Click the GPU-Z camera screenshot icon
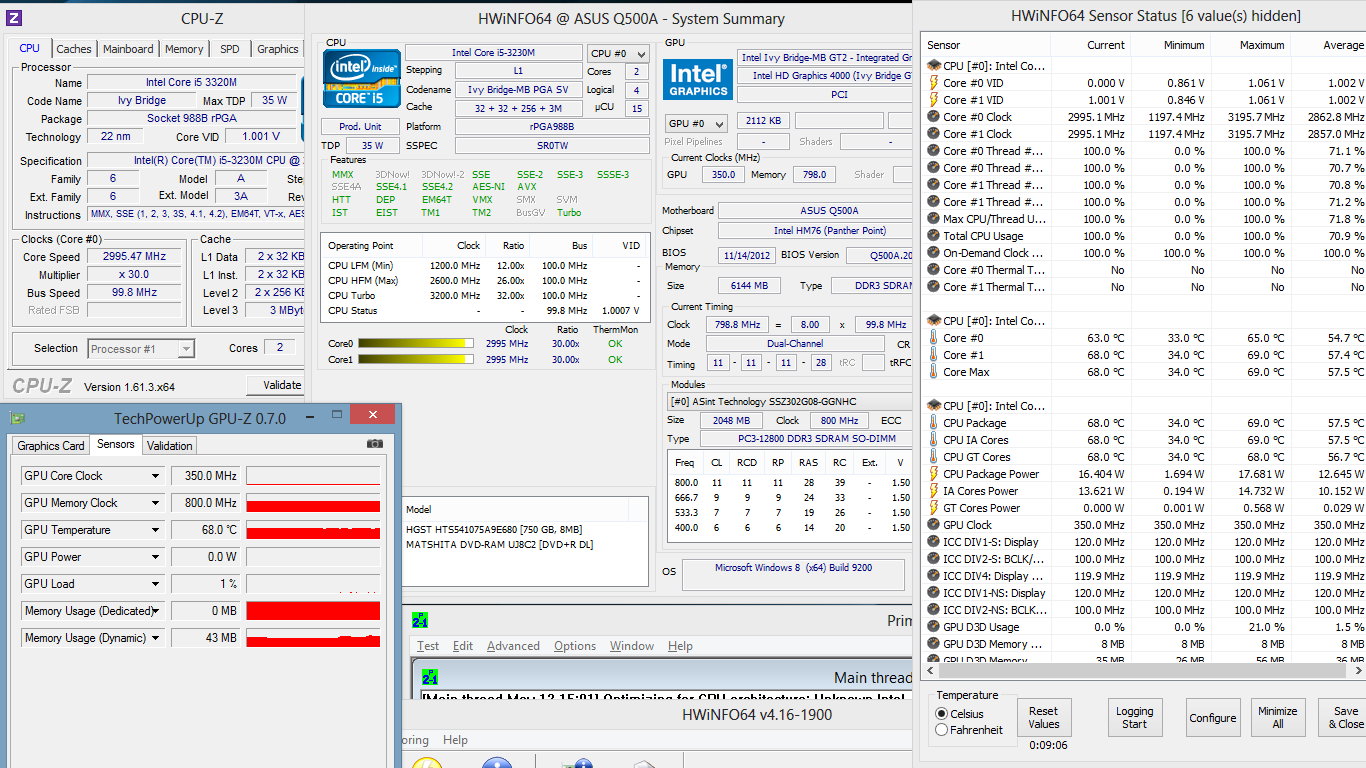The image size is (1366, 768). 375,444
